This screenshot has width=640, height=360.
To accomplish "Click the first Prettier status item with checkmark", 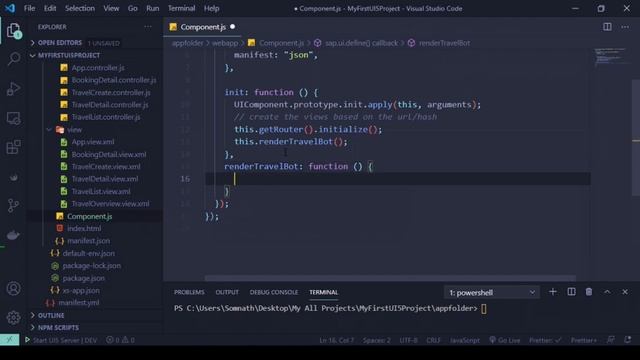I will point(545,340).
